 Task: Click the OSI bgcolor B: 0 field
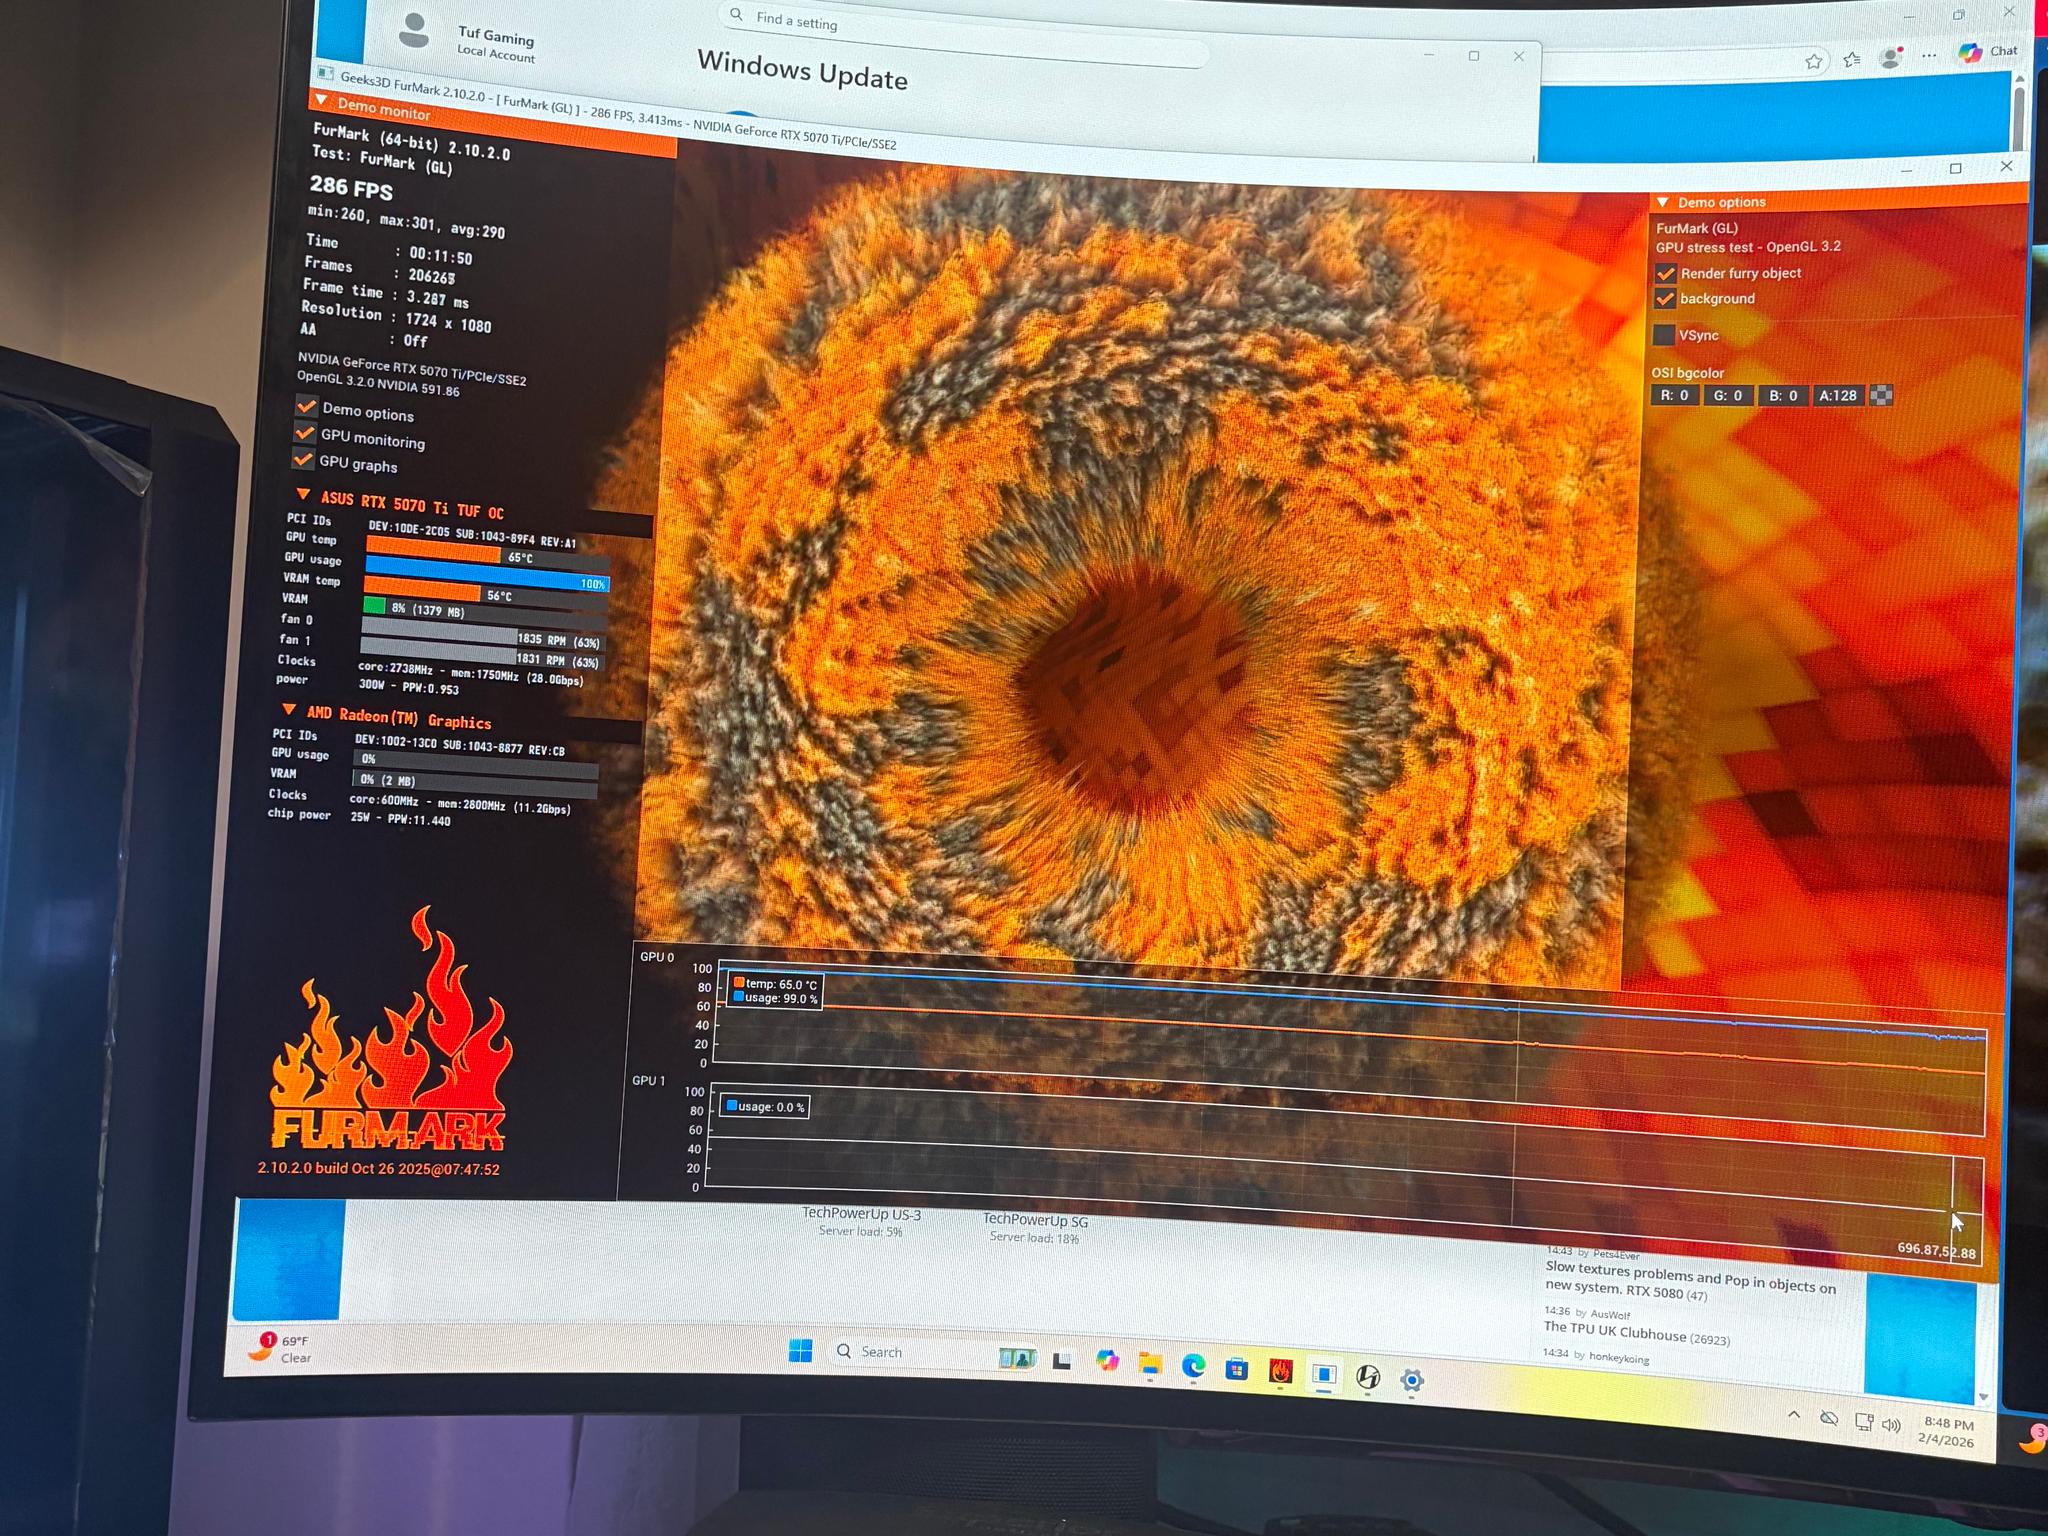(1783, 396)
